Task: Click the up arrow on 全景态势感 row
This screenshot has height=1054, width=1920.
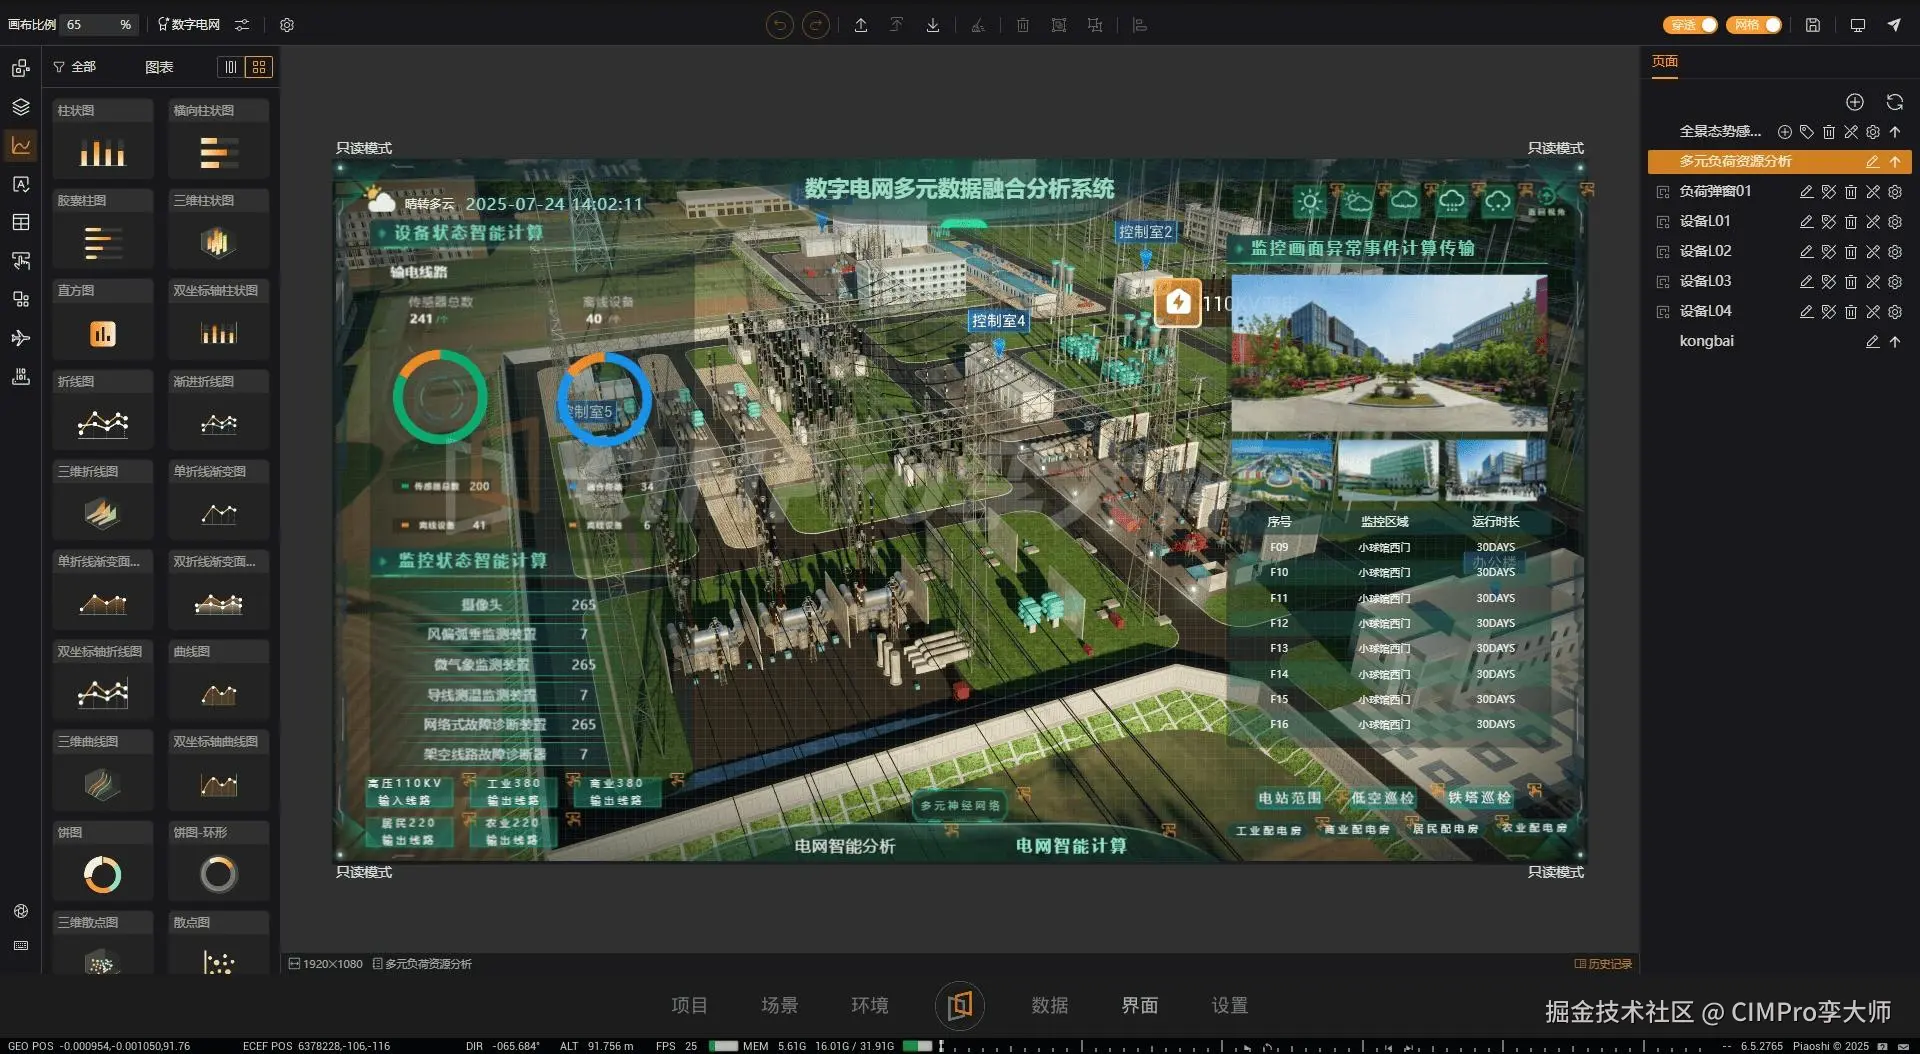Action: pos(1894,132)
